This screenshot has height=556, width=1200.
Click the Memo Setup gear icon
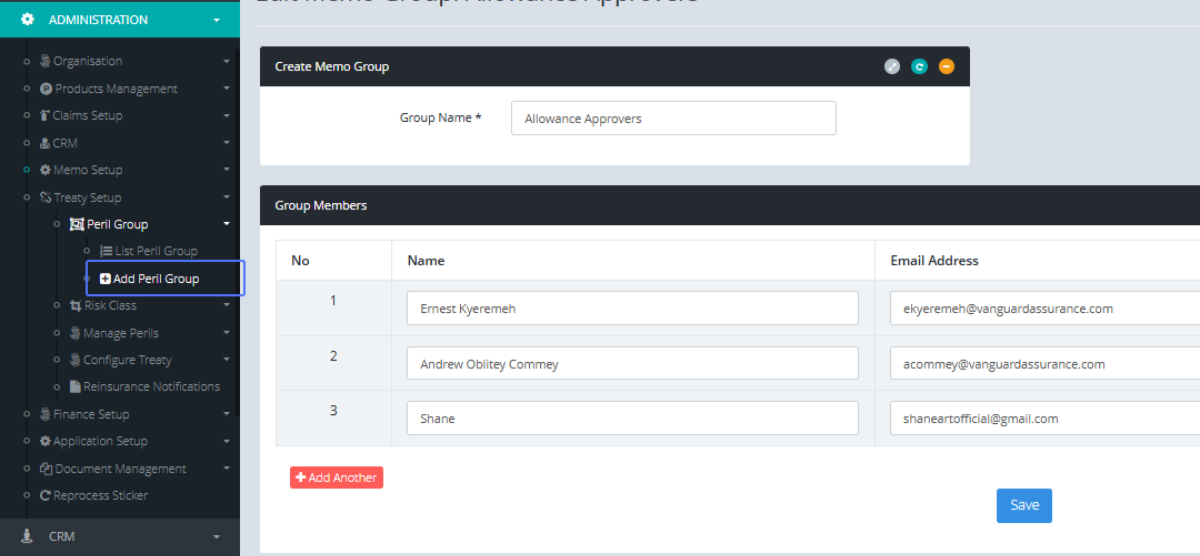coord(45,170)
